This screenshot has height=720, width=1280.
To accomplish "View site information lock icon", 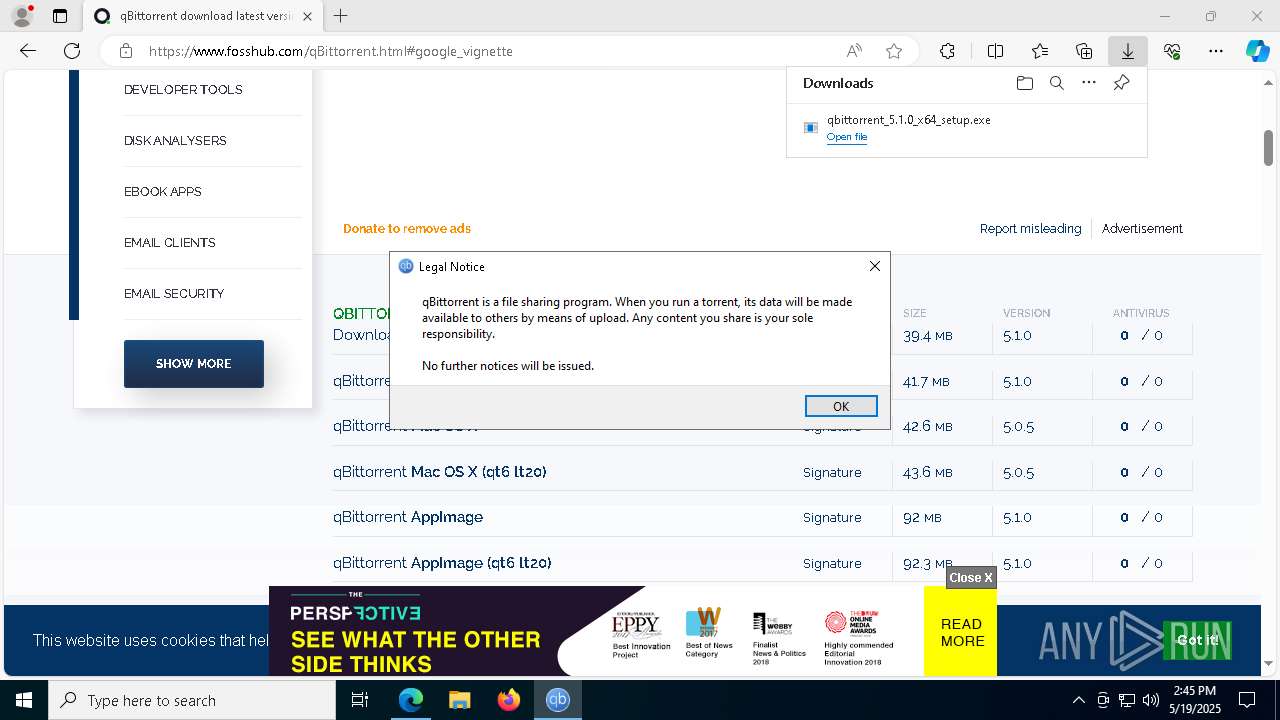I will point(126,51).
